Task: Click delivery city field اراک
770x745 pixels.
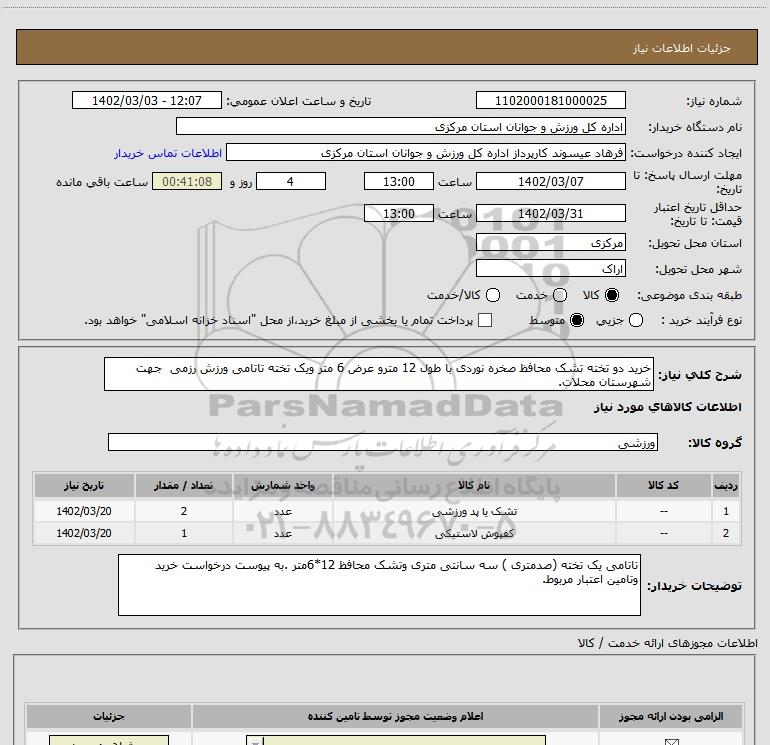Action: click(x=550, y=269)
